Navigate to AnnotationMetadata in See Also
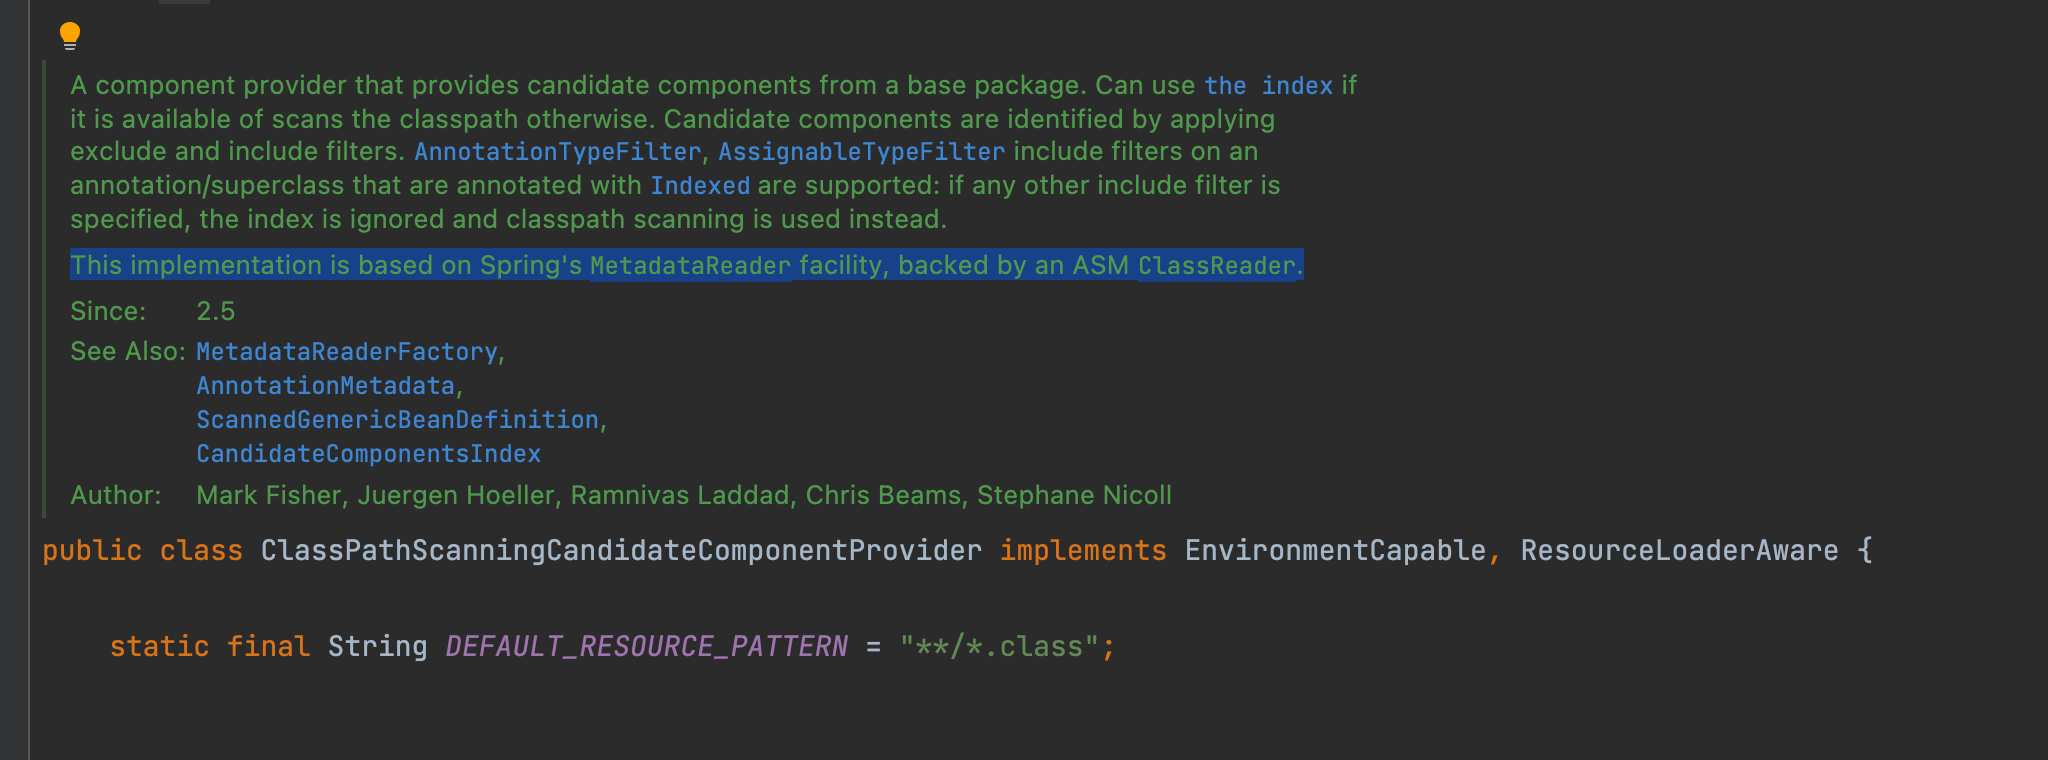This screenshot has height=760, width=2048. 326,386
